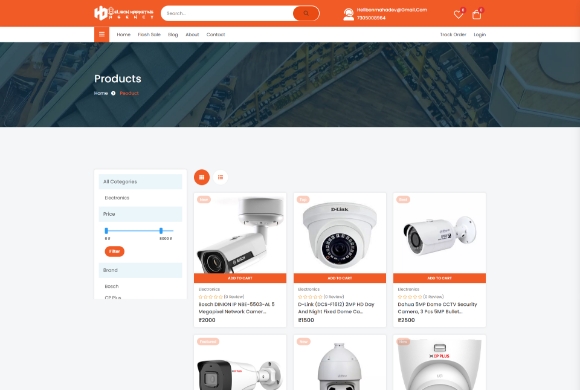Click the Brand section heading

(x=141, y=270)
